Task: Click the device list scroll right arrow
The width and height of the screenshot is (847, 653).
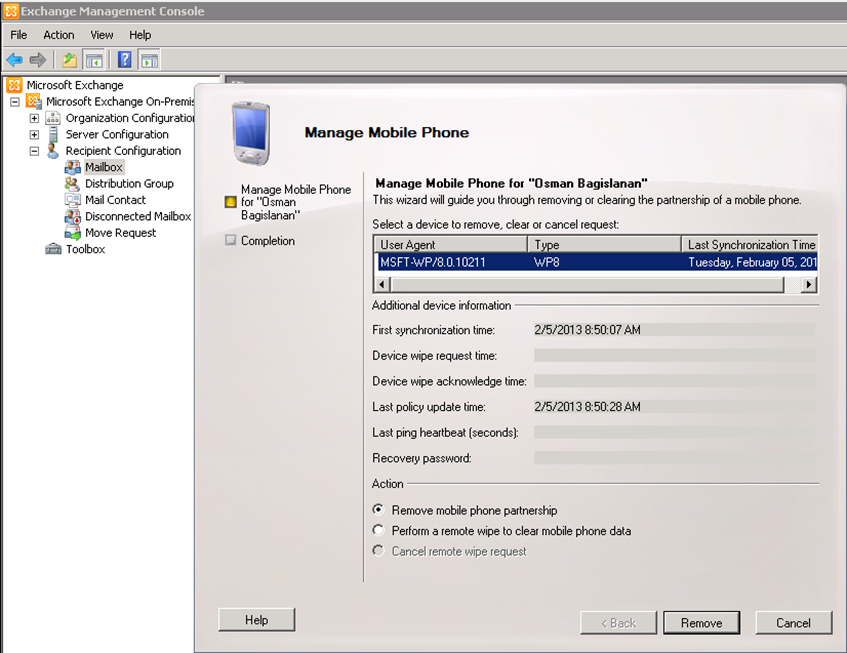Action: pyautogui.click(x=809, y=285)
